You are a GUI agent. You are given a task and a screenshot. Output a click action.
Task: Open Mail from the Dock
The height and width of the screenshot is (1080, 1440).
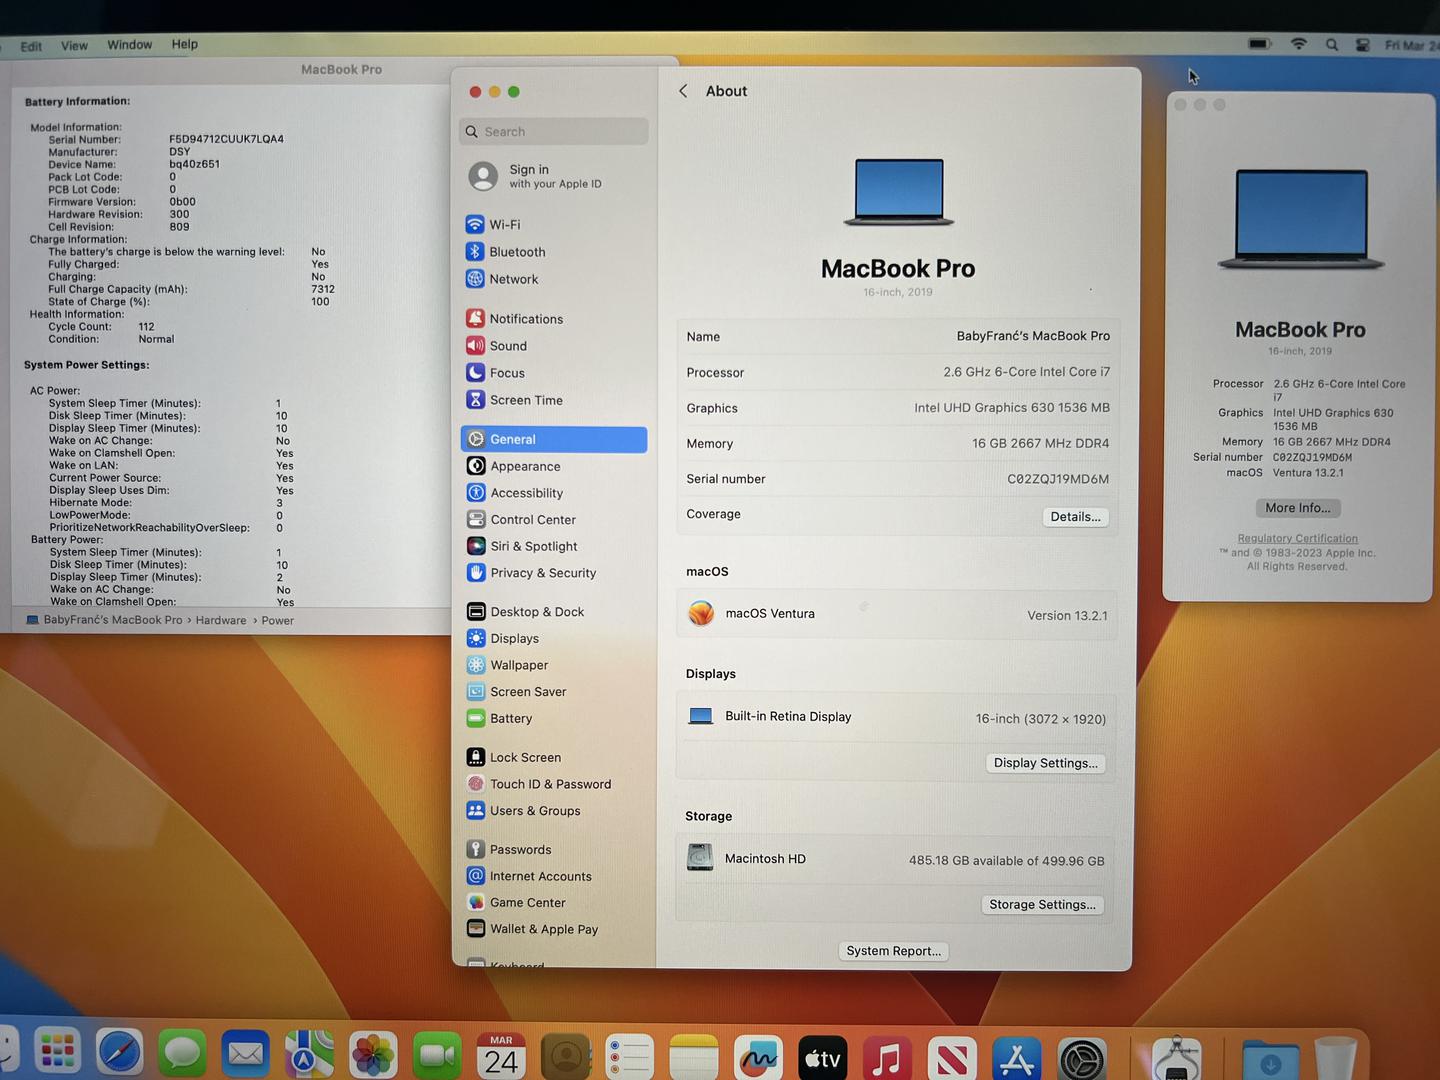click(x=246, y=1054)
